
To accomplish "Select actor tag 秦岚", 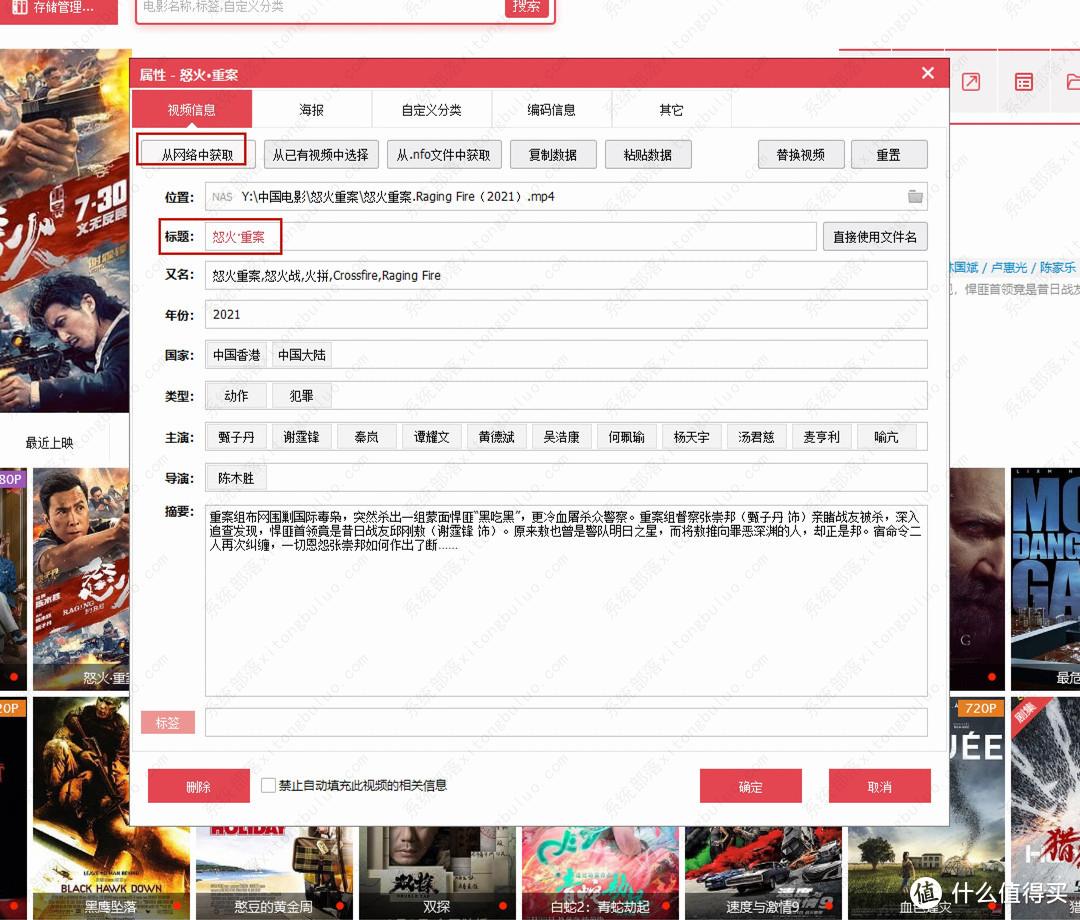I will (366, 437).
